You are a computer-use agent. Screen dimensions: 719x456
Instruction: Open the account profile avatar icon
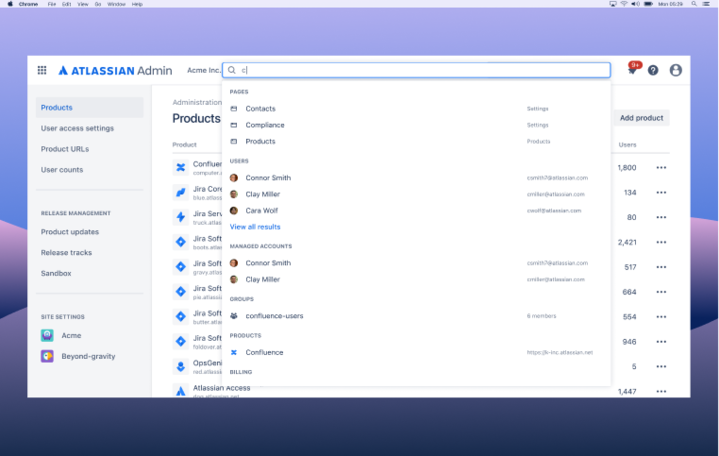(675, 70)
